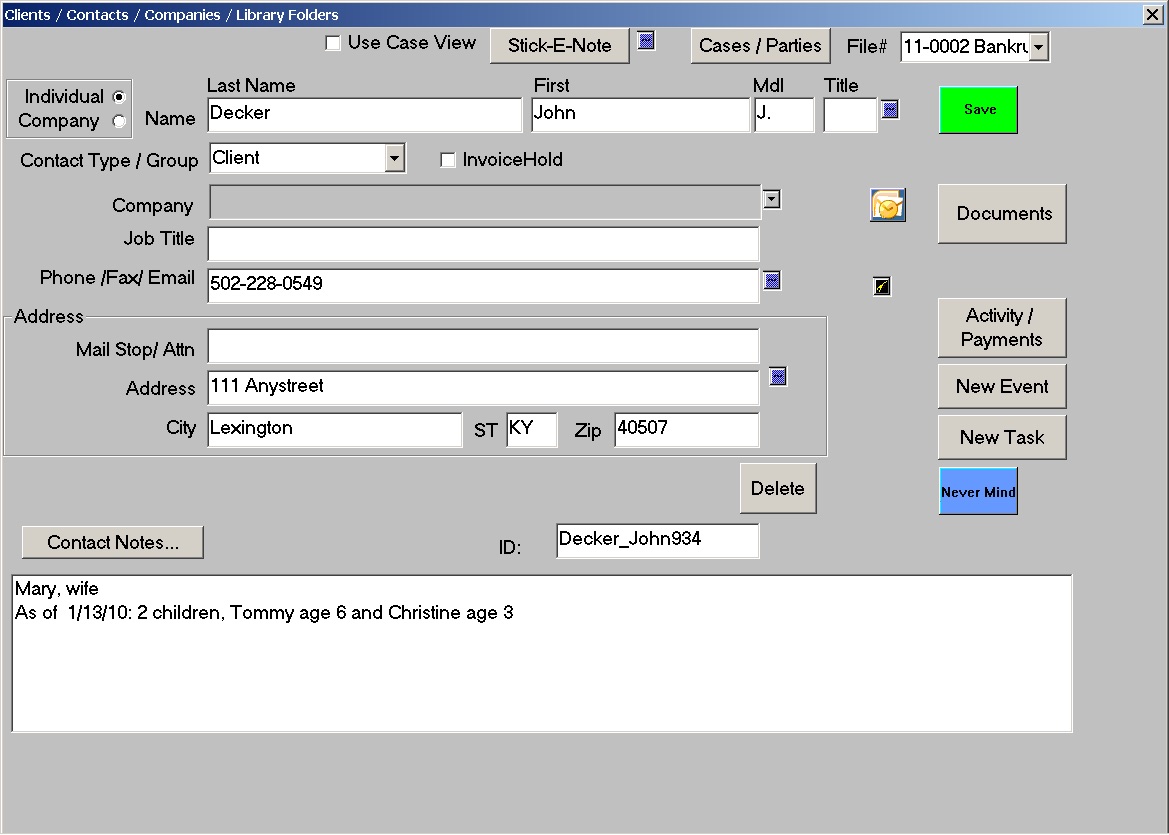Click the Last Name field containing Decker

point(365,115)
